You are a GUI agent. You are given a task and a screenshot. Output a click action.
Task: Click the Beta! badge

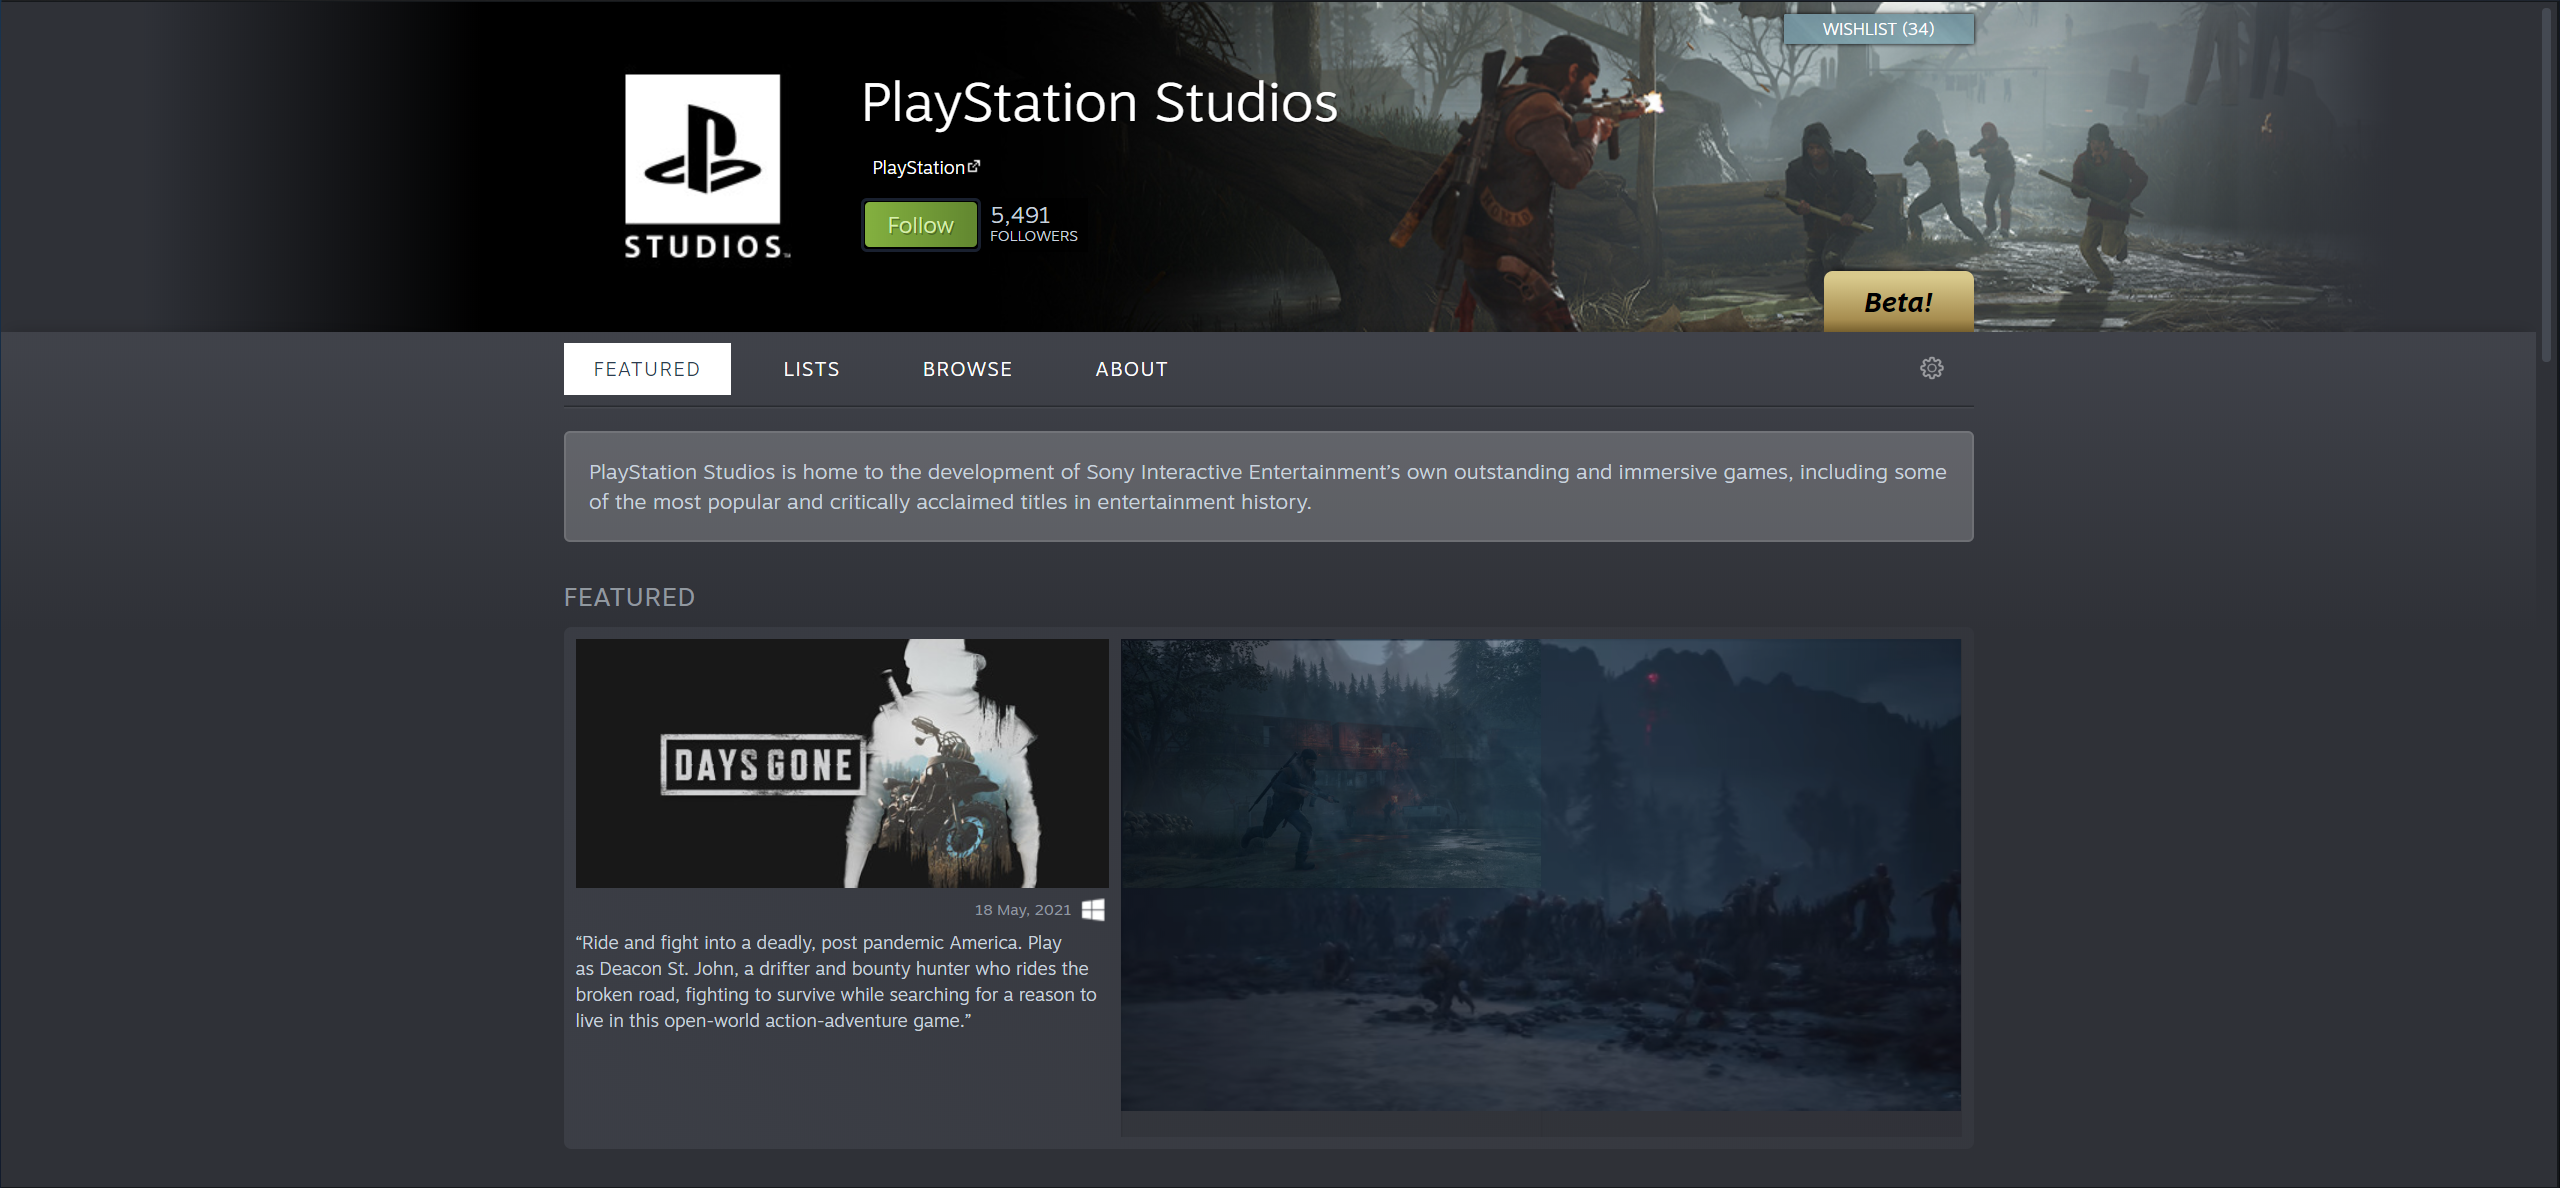1898,302
